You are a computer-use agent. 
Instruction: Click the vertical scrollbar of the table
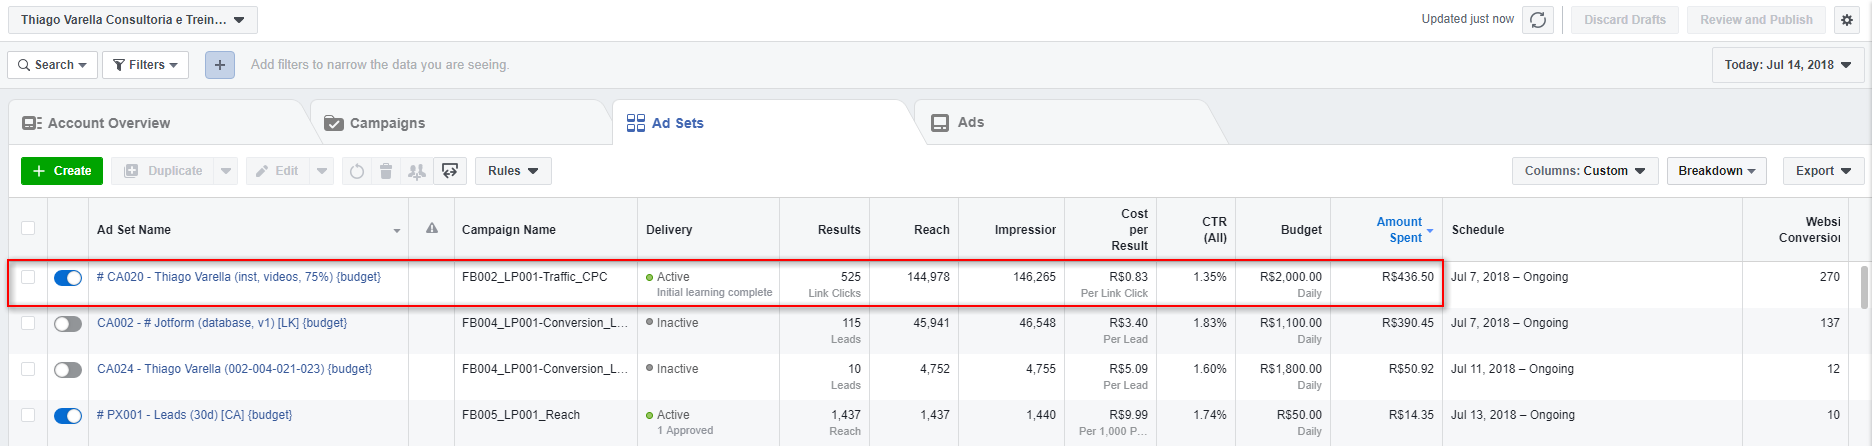[x=1864, y=288]
